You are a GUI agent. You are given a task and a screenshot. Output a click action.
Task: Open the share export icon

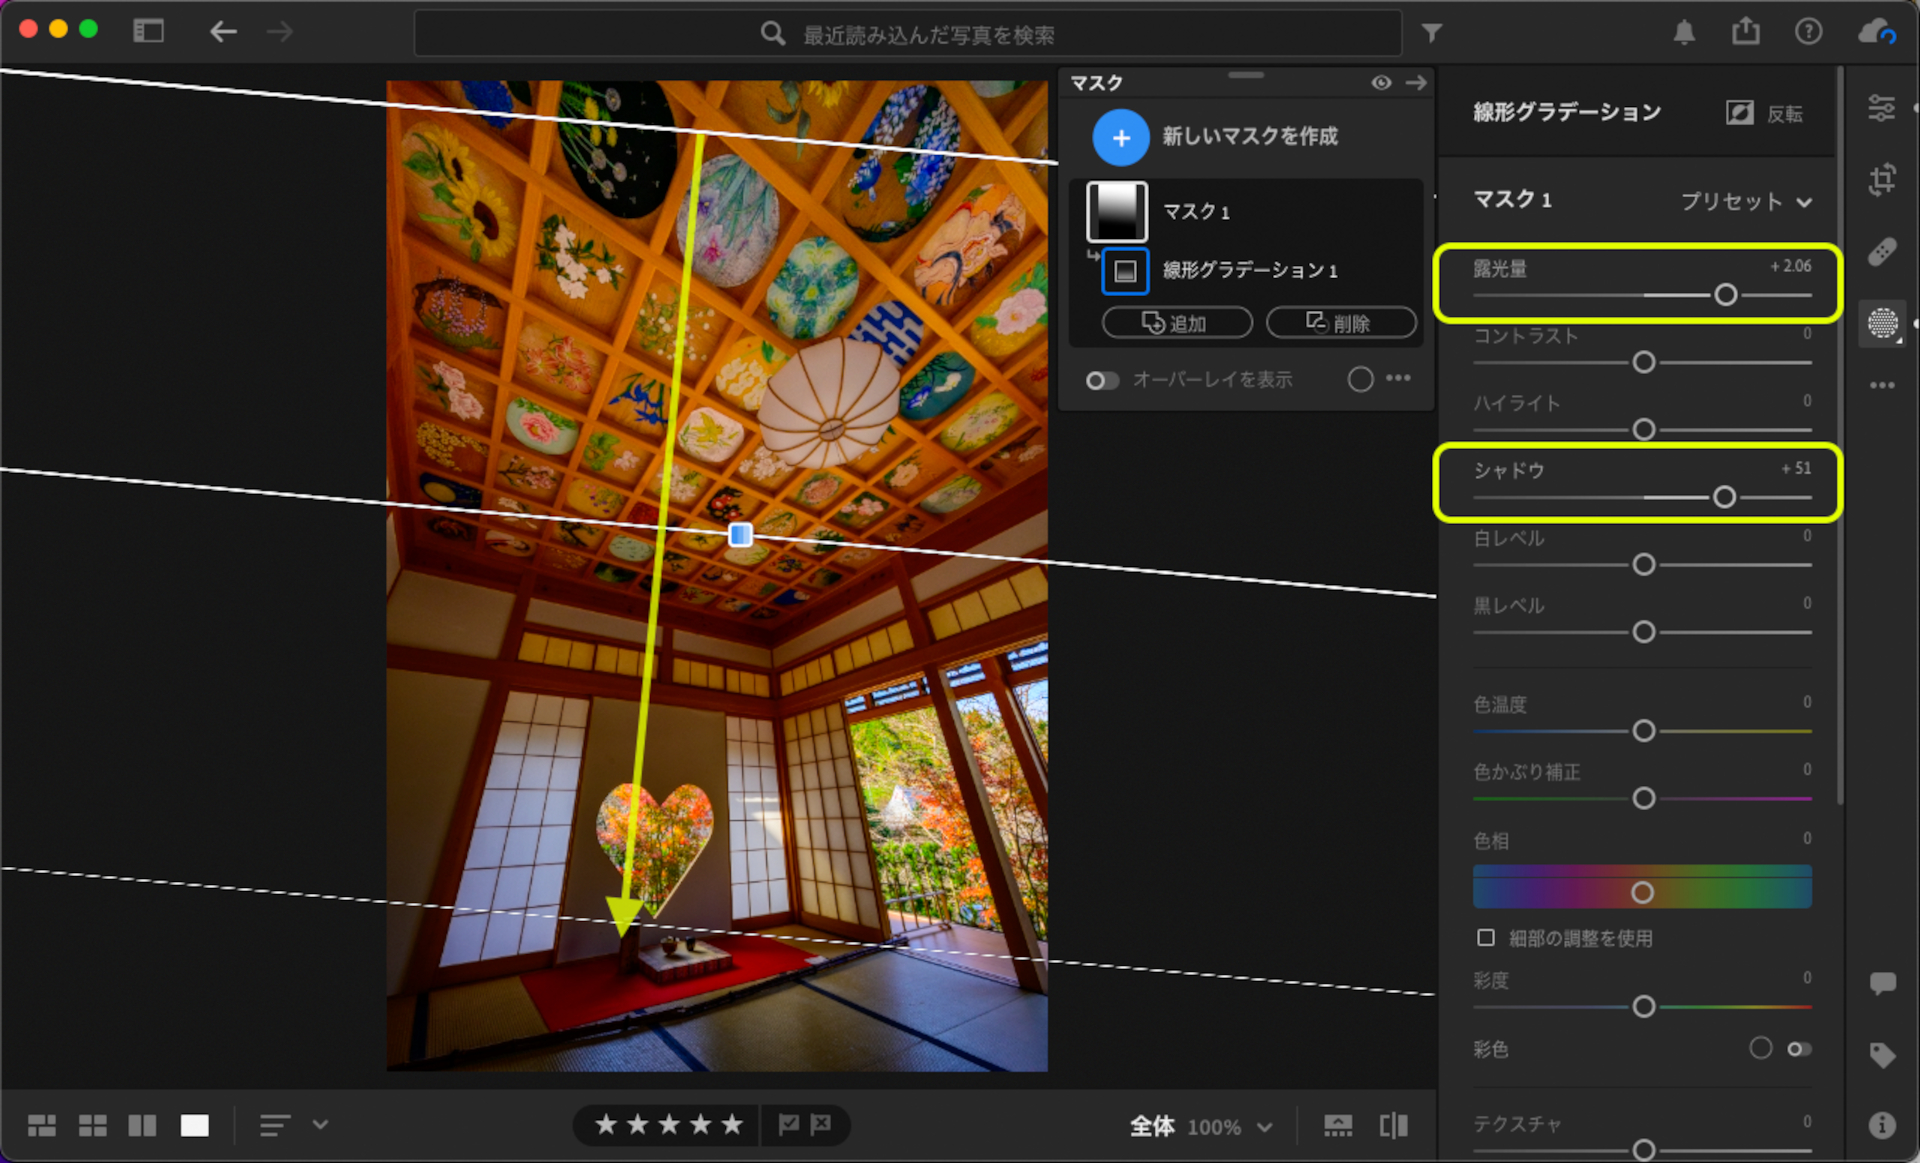pos(1745,32)
